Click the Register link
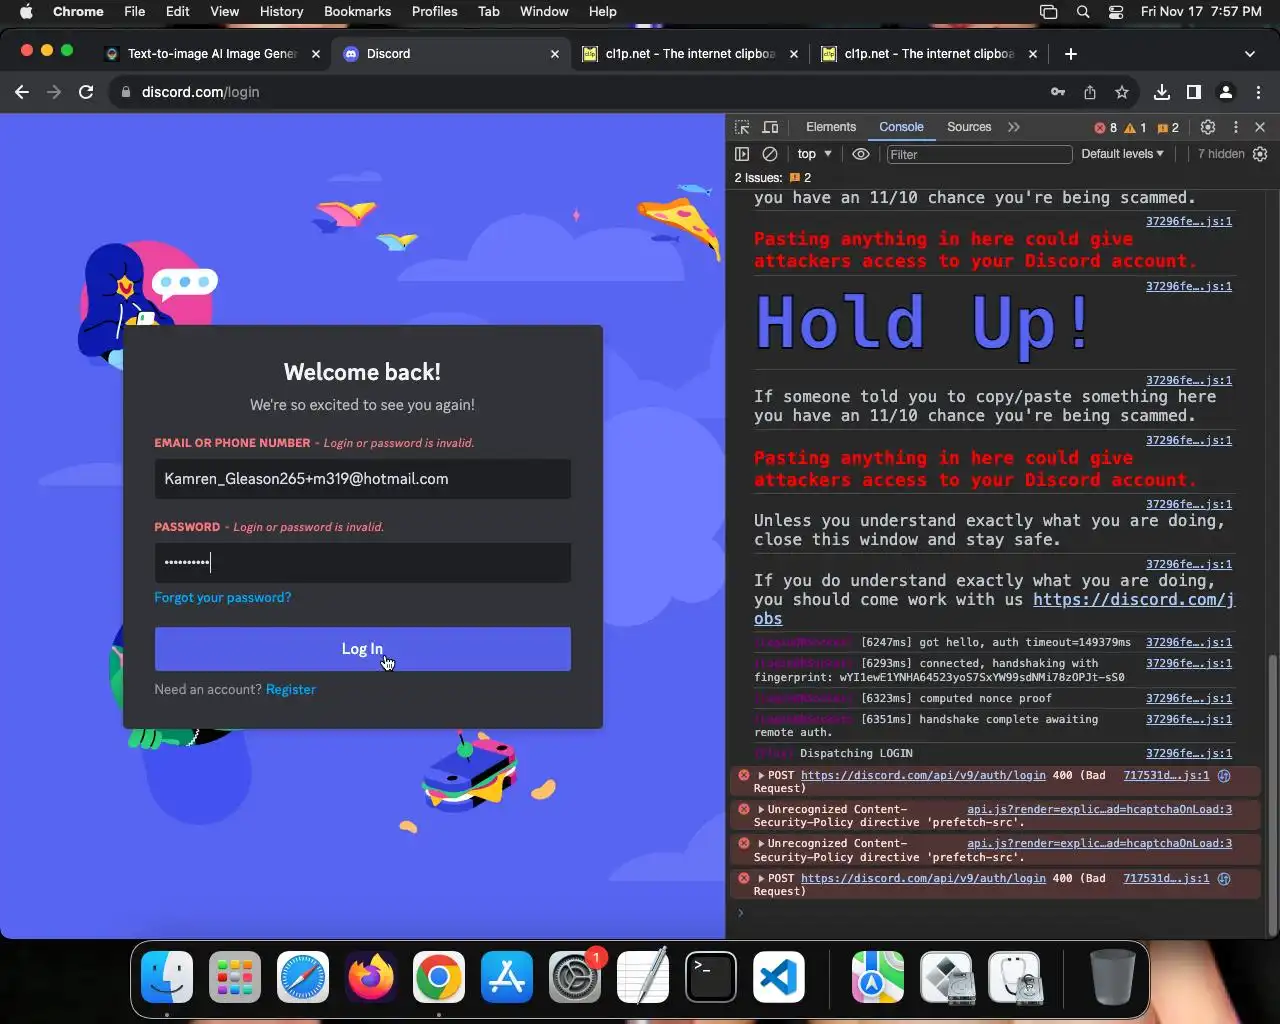The image size is (1280, 1024). (290, 690)
